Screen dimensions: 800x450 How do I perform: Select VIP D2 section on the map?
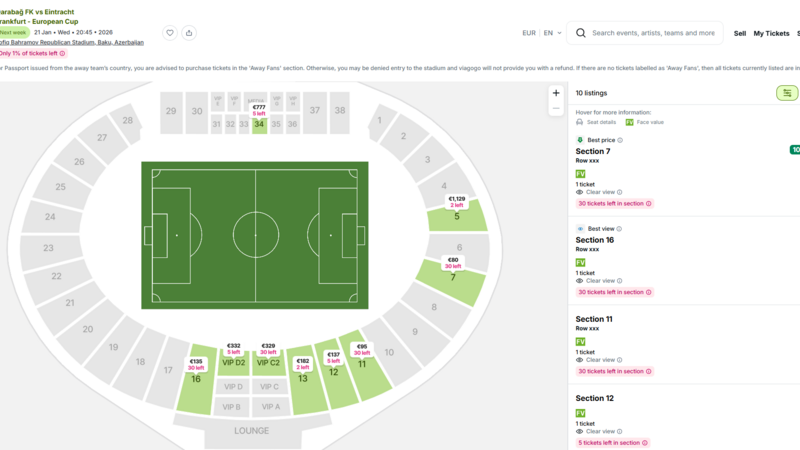(x=233, y=364)
